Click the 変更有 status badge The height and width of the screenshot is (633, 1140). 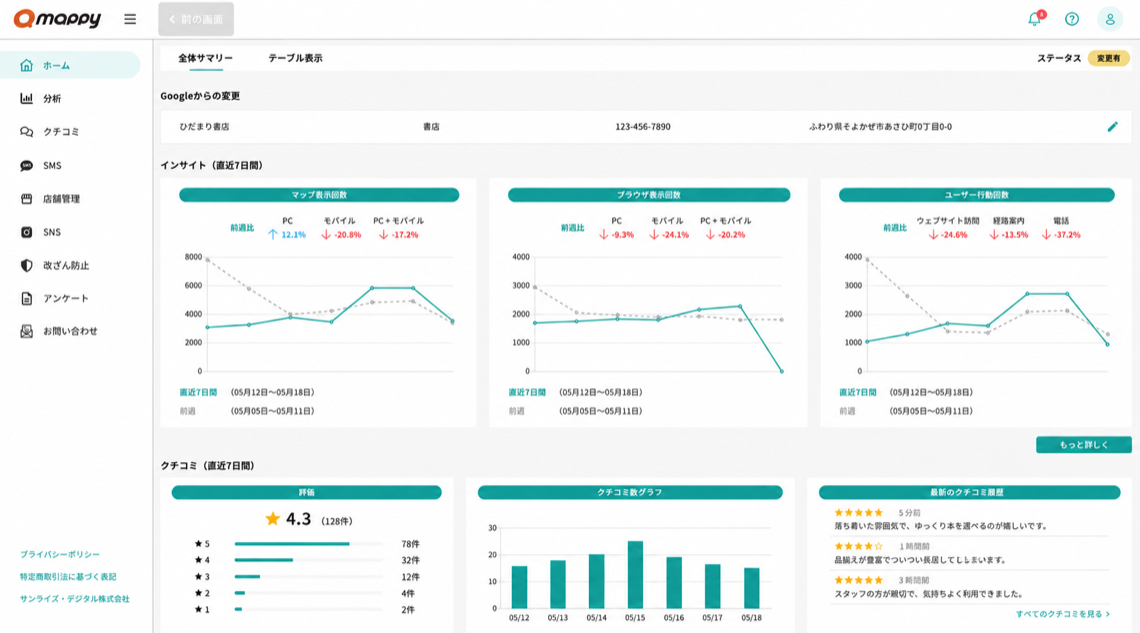click(x=1108, y=58)
